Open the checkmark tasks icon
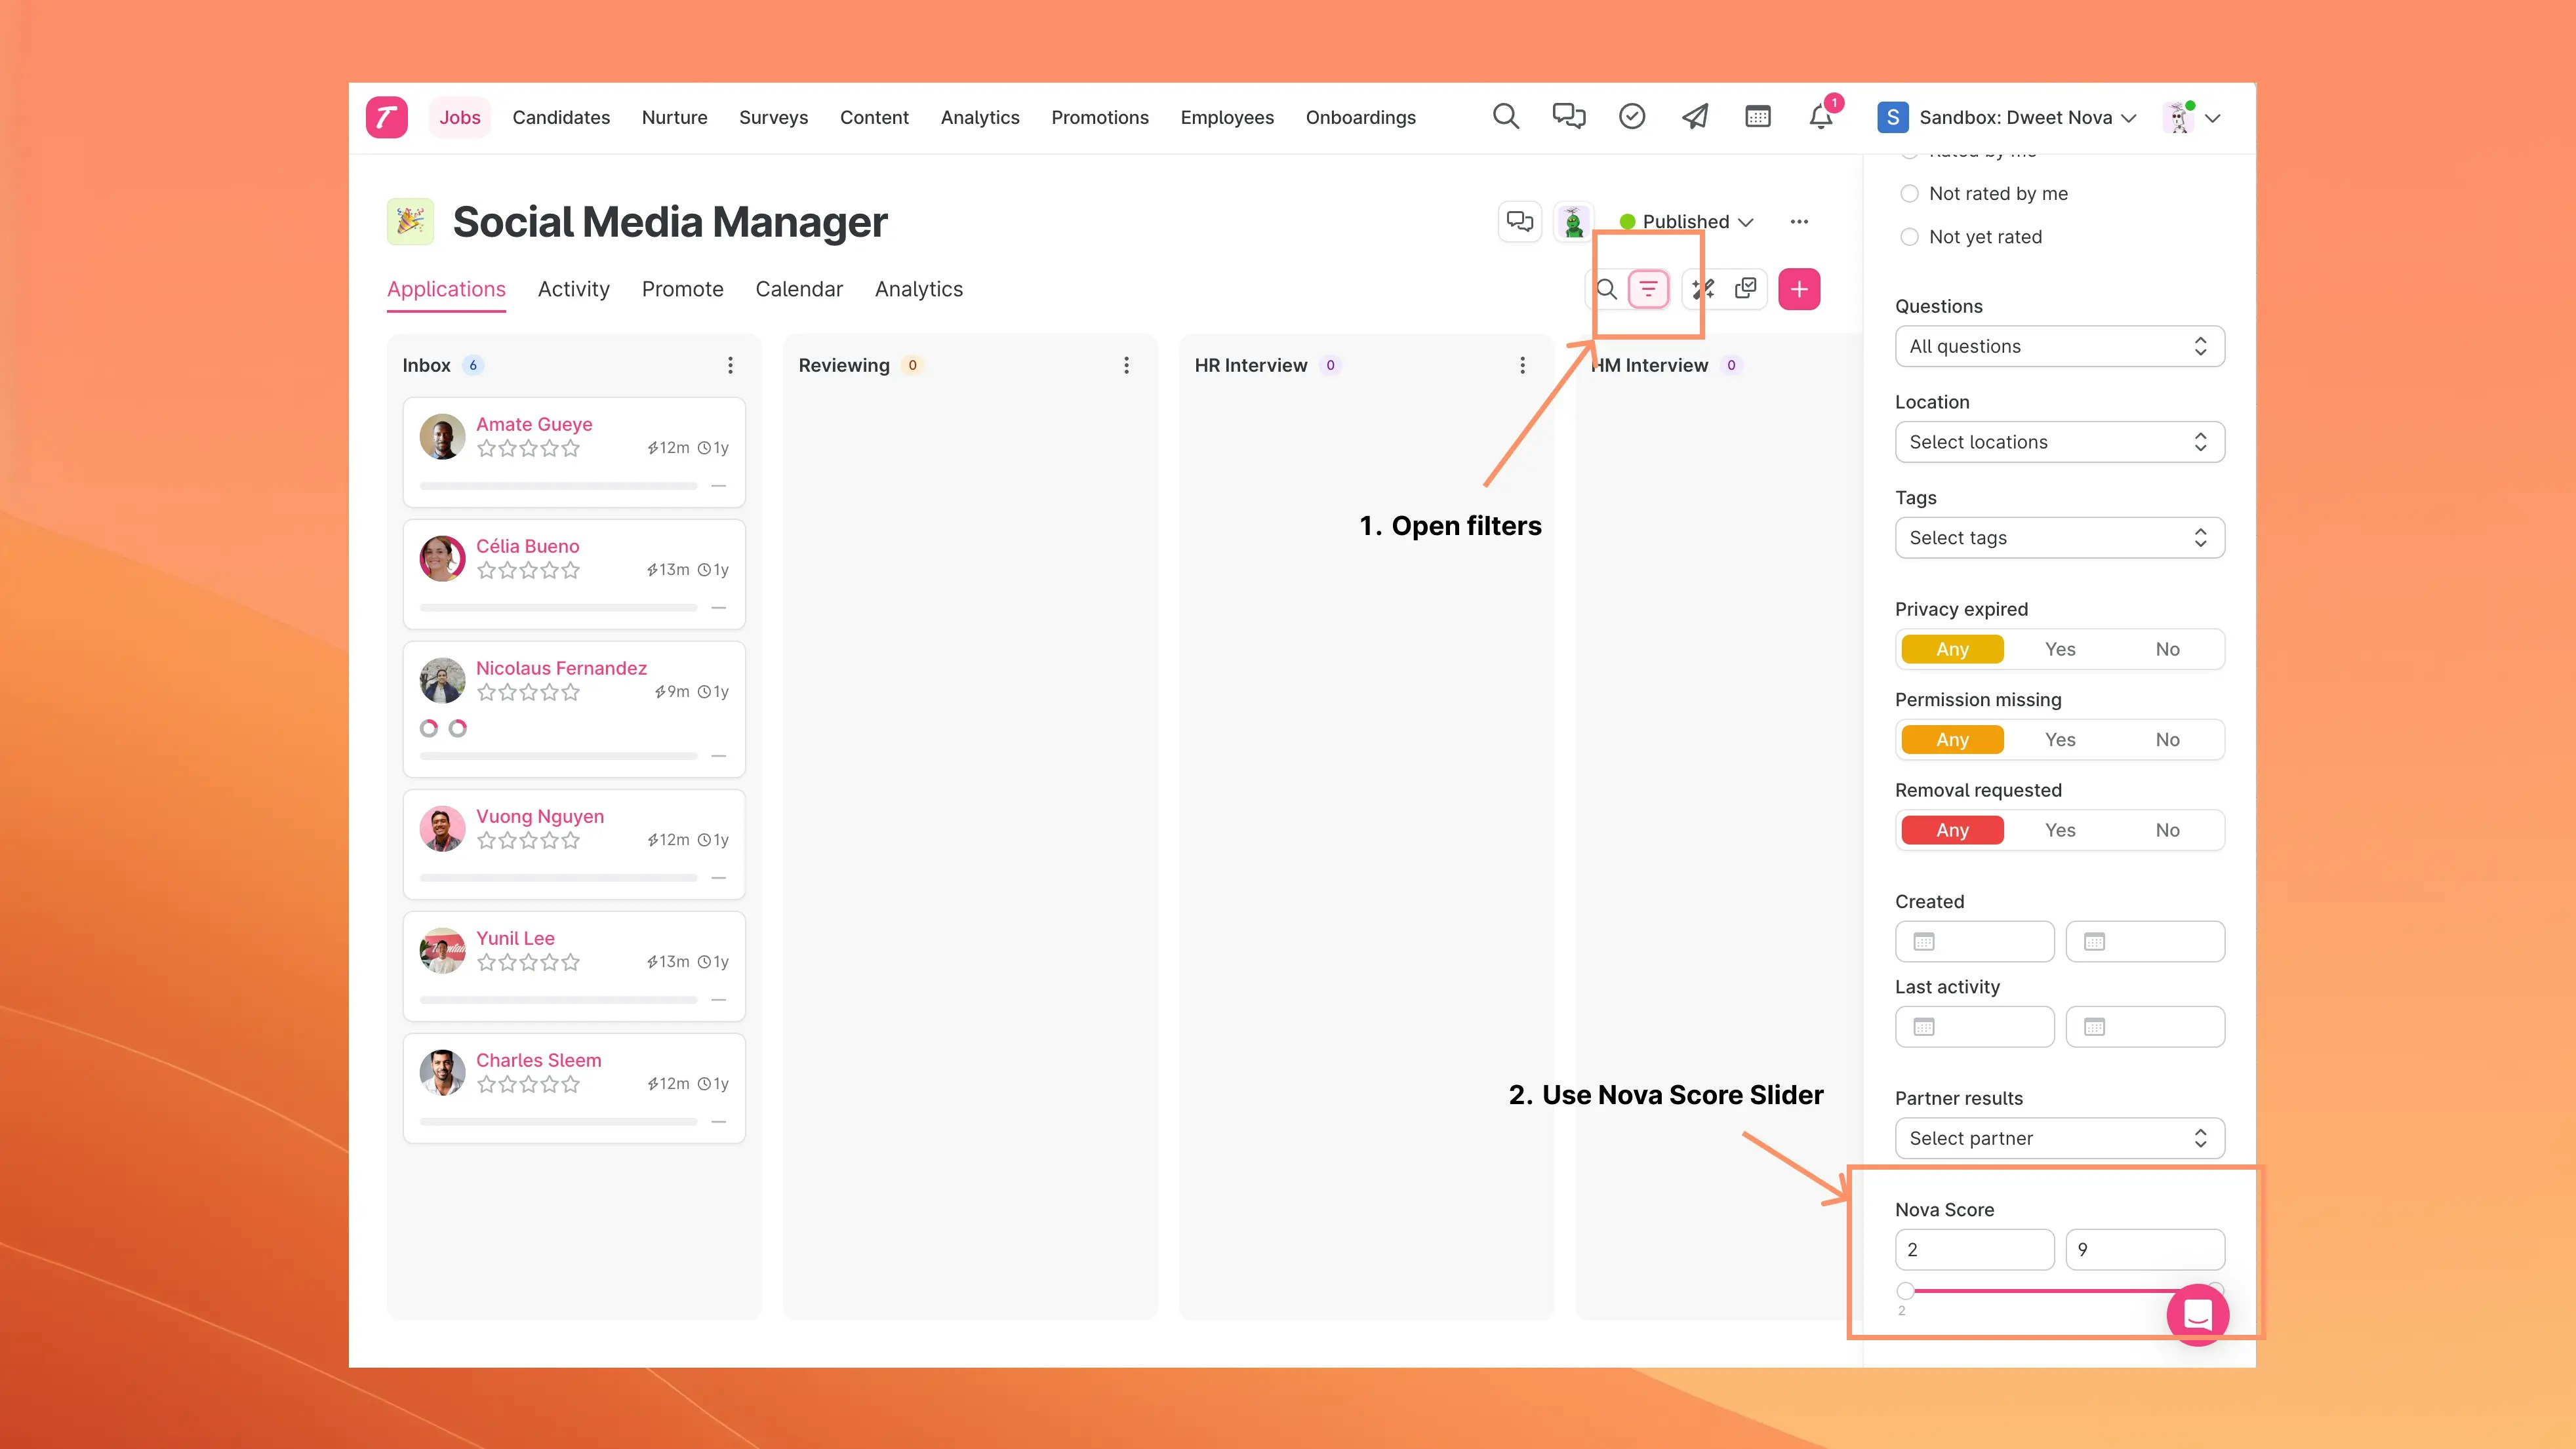The image size is (2576, 1449). [x=1631, y=117]
